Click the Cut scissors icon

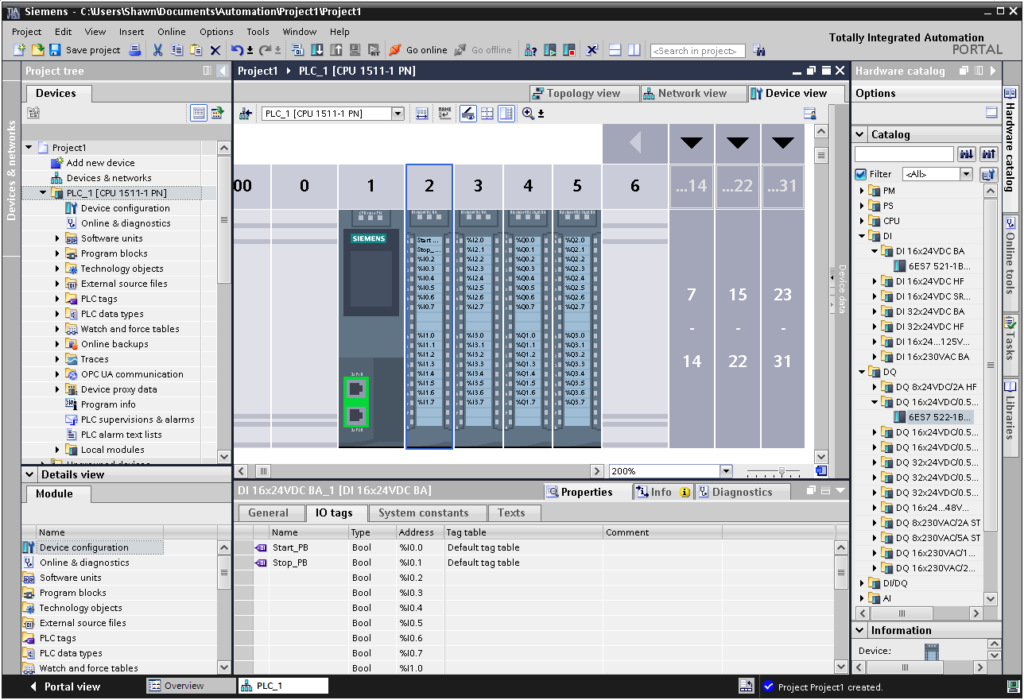click(158, 50)
